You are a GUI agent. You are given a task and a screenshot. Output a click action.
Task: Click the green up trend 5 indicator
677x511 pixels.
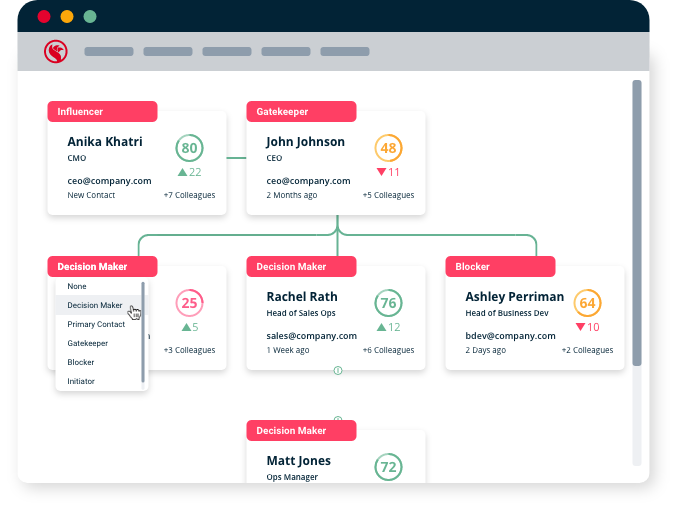190,327
